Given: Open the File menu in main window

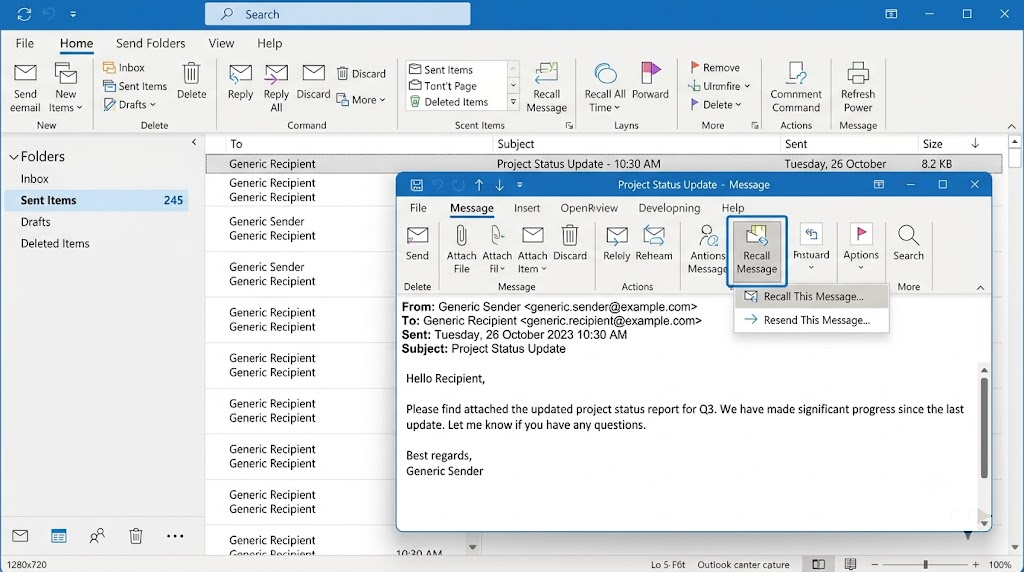Looking at the screenshot, I should pyautogui.click(x=25, y=43).
